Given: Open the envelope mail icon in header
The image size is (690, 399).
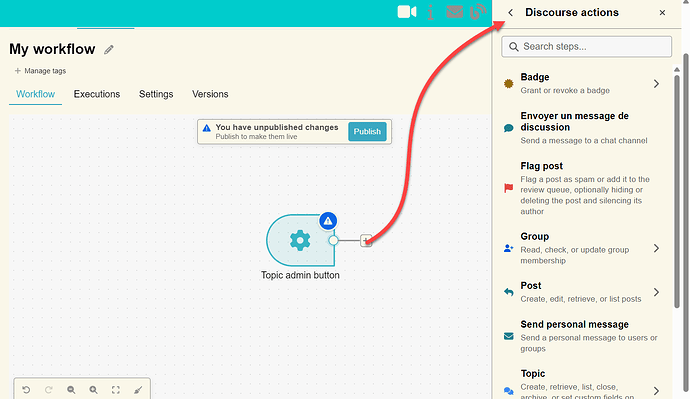Looking at the screenshot, I should (455, 12).
